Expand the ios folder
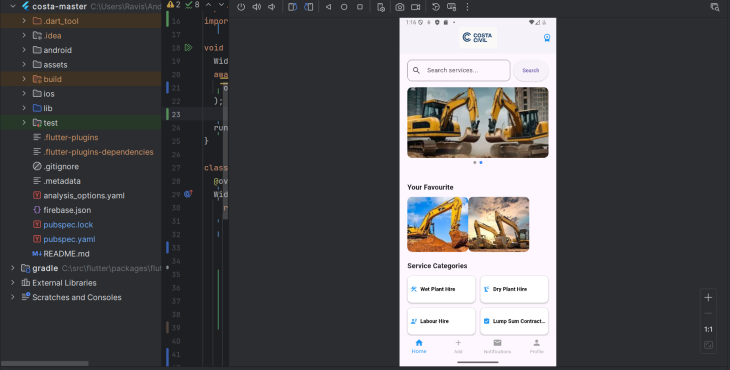Image resolution: width=730 pixels, height=370 pixels. 24,94
